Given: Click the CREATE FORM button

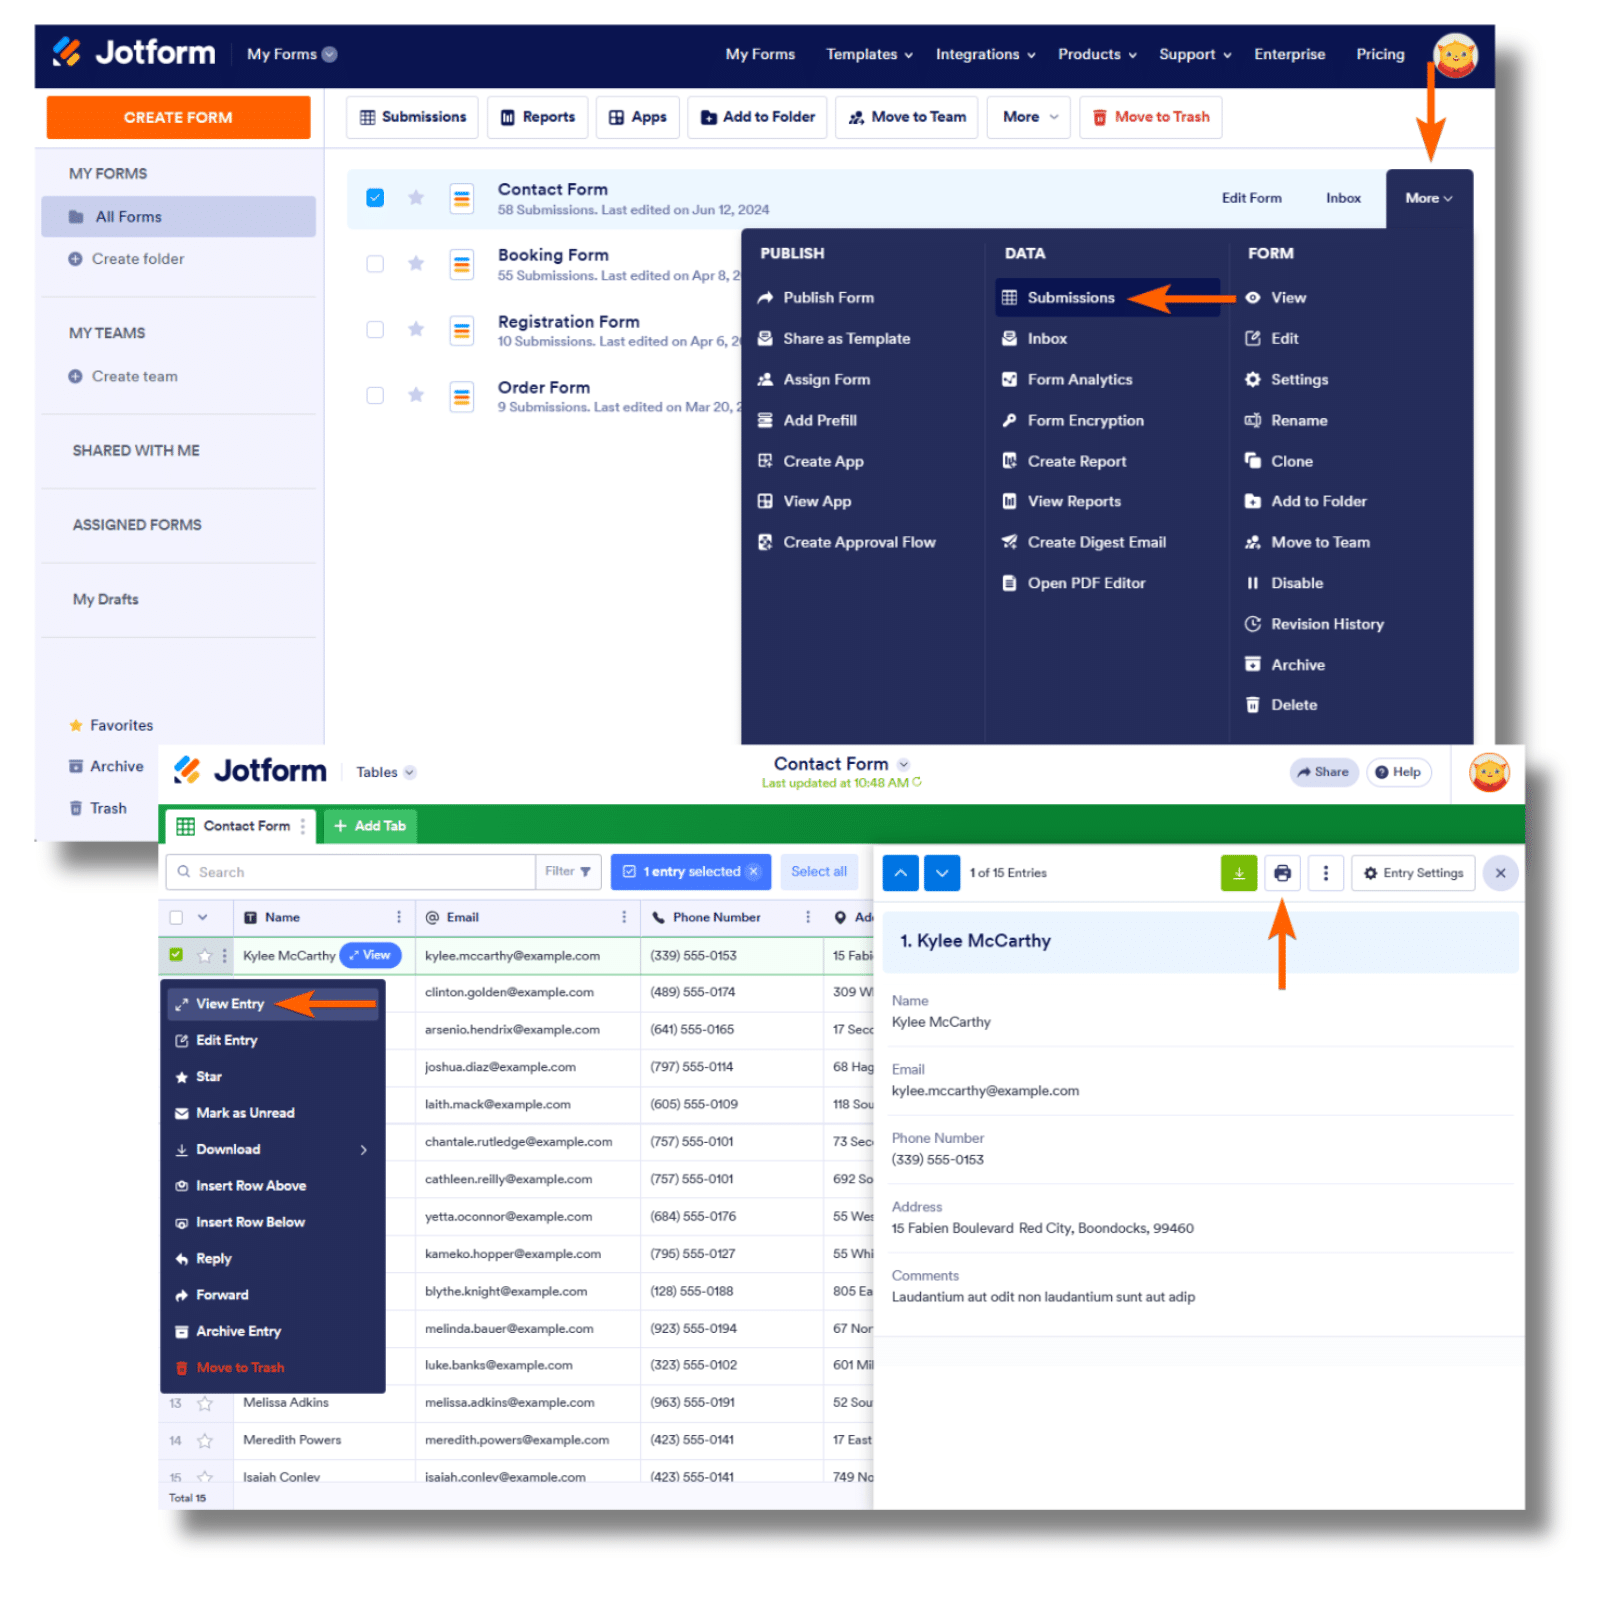Looking at the screenshot, I should [178, 117].
